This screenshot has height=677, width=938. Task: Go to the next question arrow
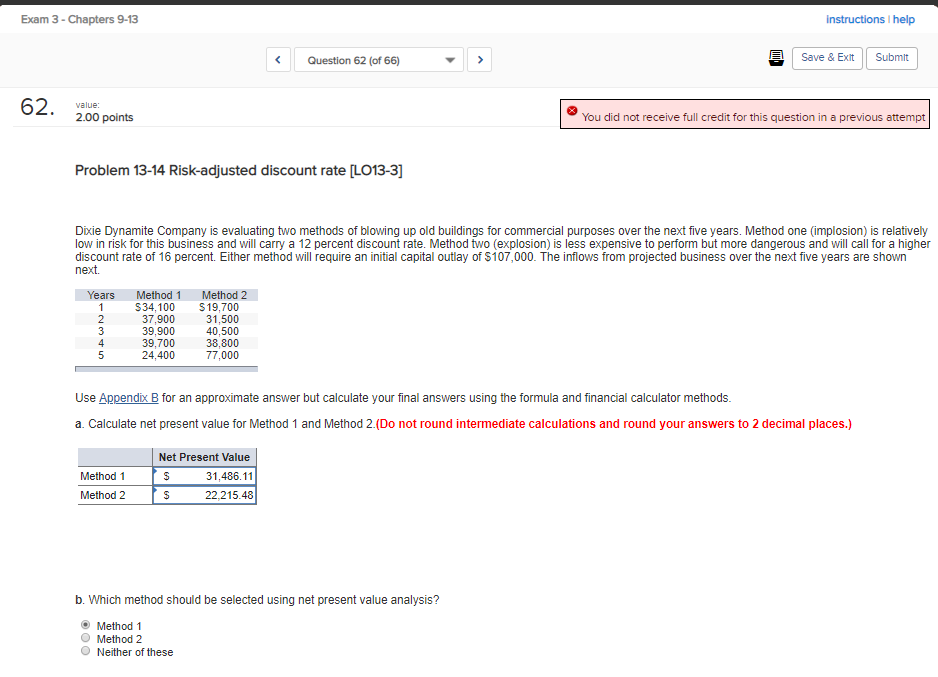[x=479, y=60]
